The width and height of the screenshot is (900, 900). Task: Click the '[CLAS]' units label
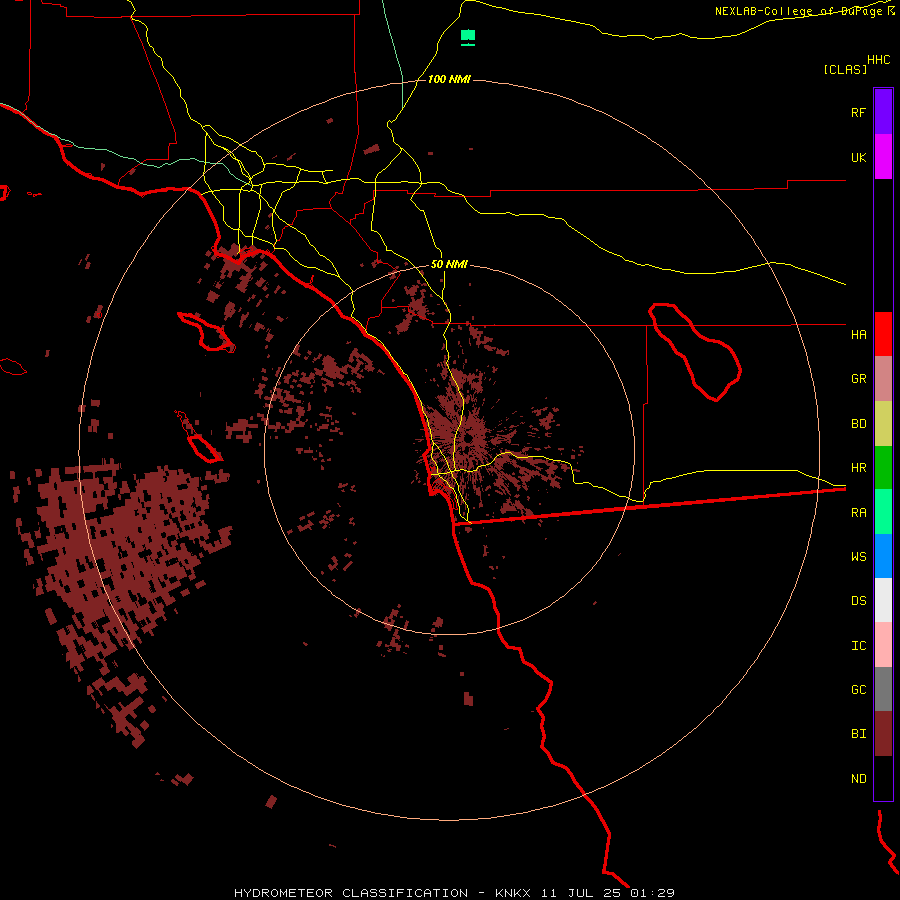pos(845,69)
